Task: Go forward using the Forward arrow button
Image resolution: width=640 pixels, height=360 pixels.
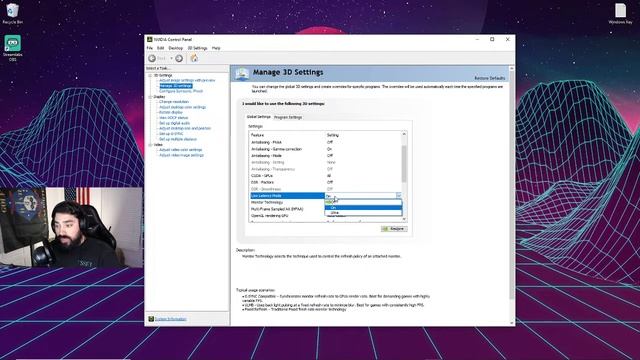Action: [179, 58]
